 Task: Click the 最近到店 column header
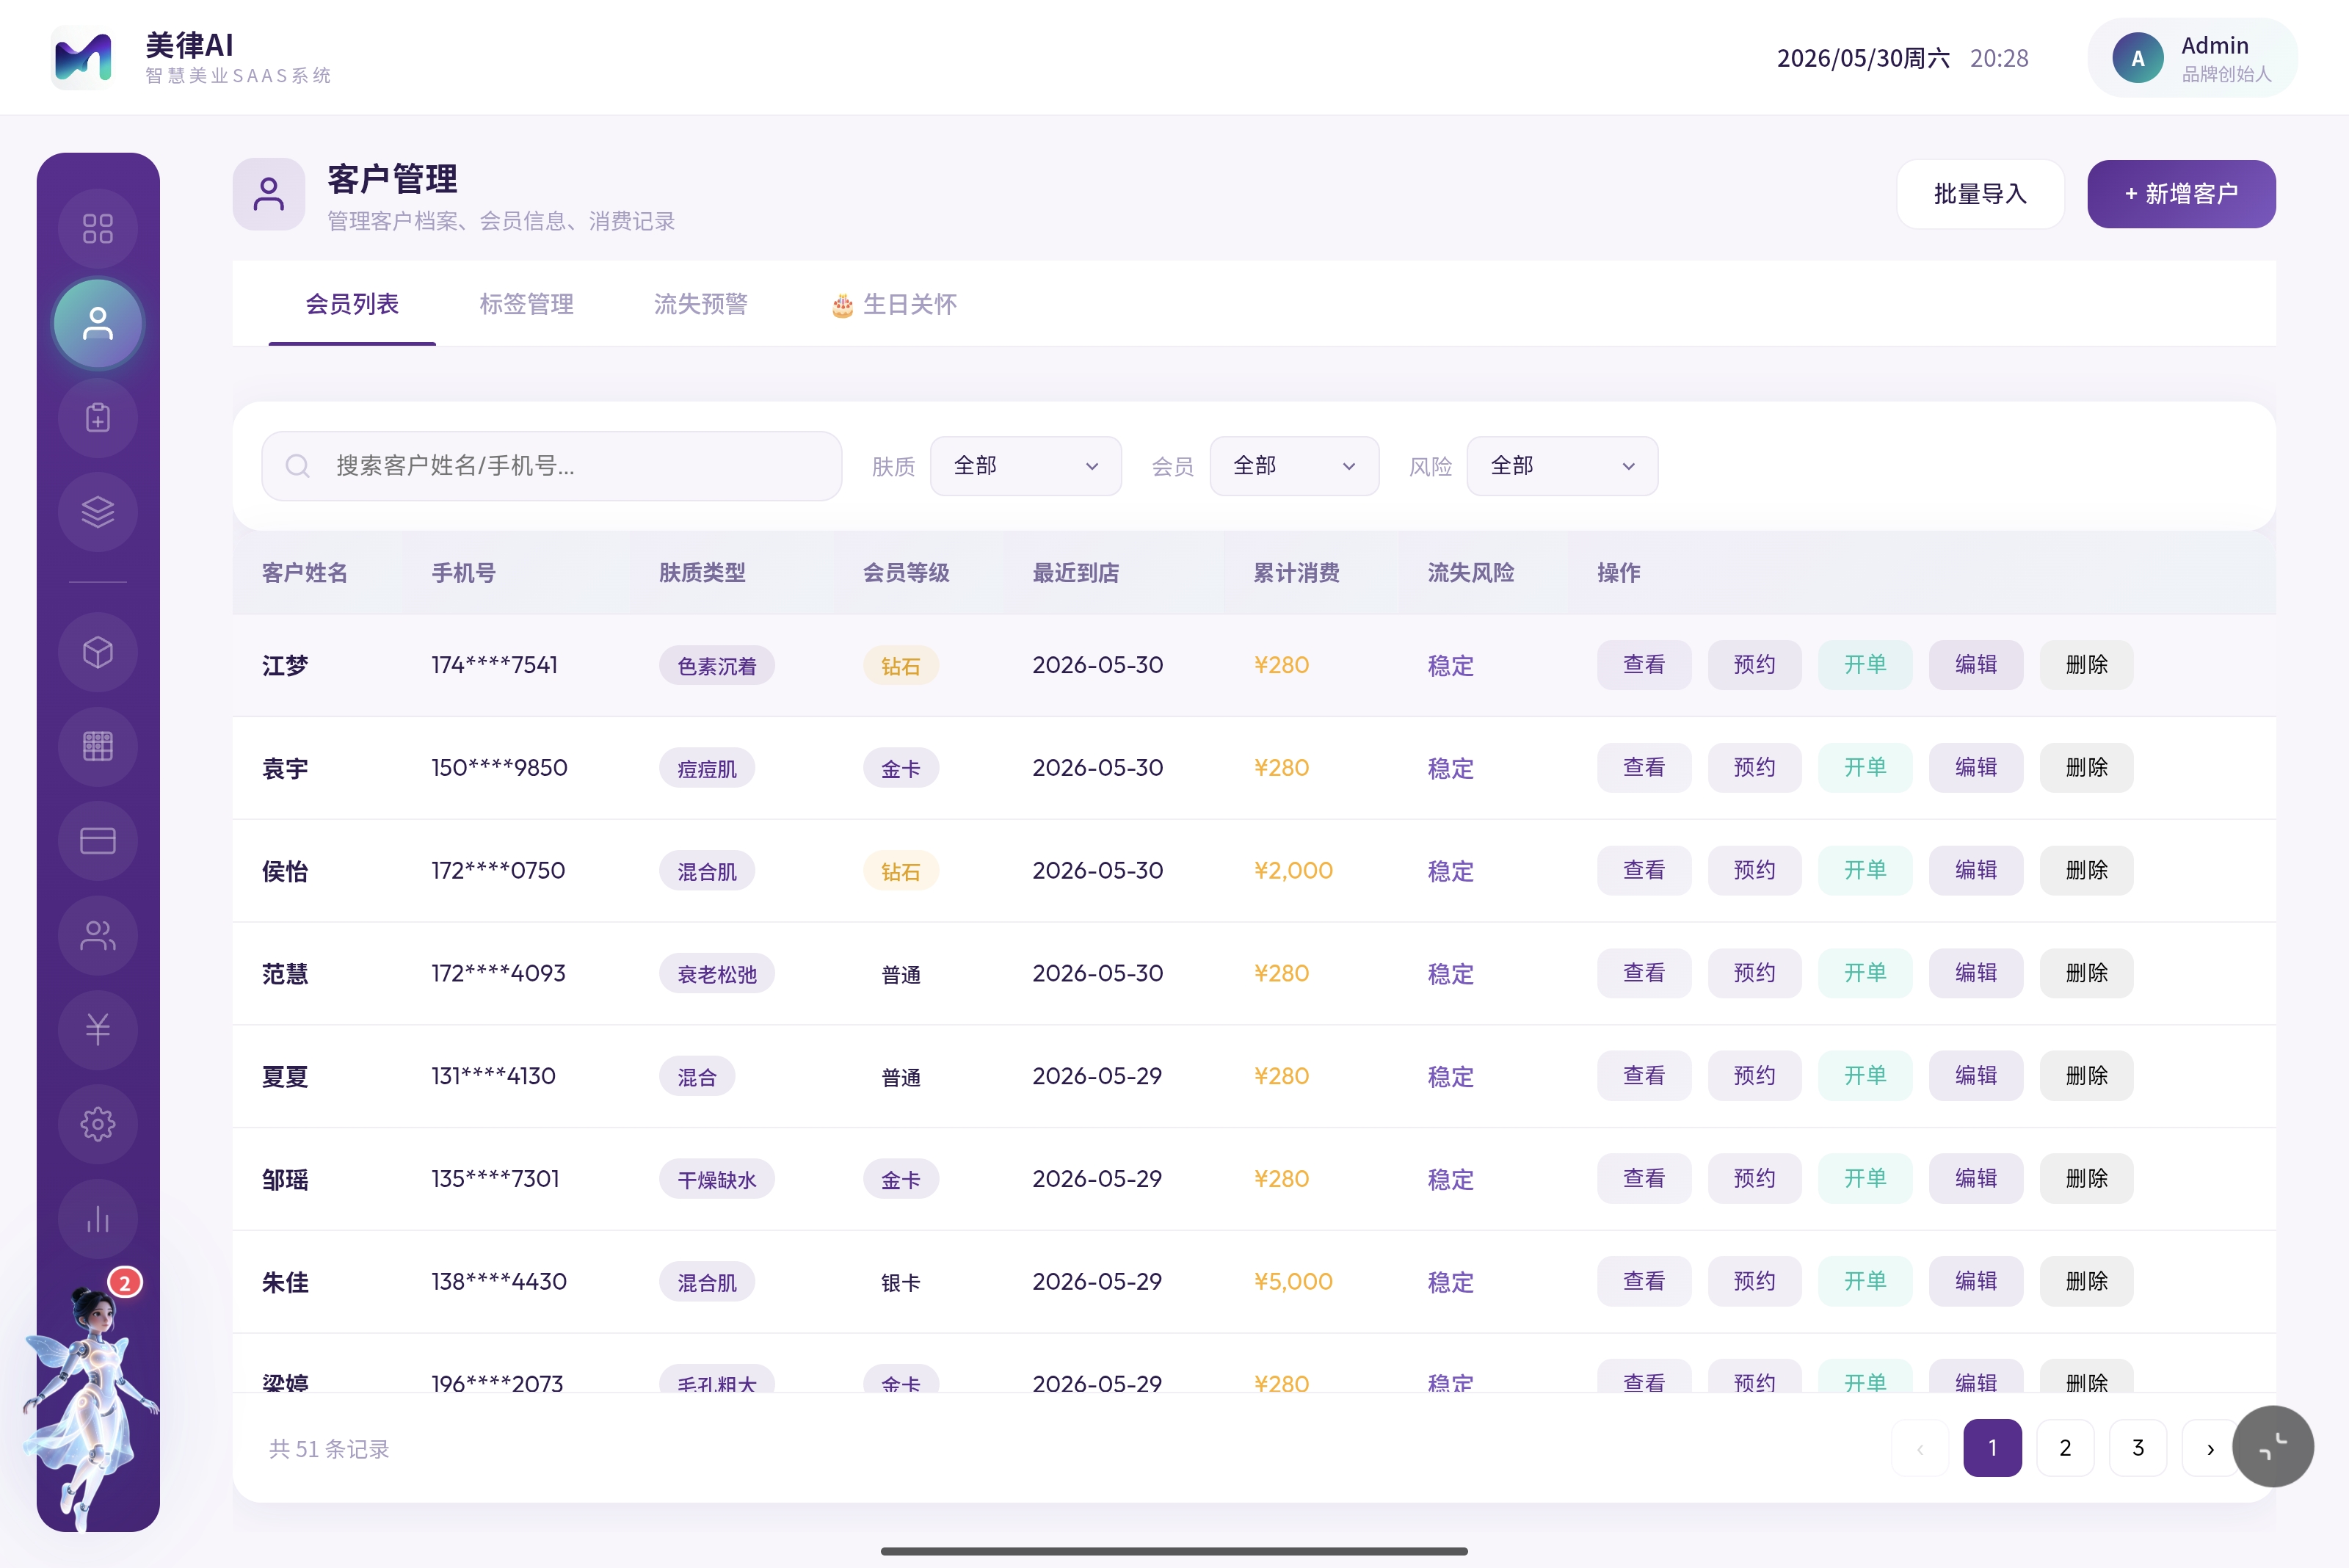click(1076, 573)
